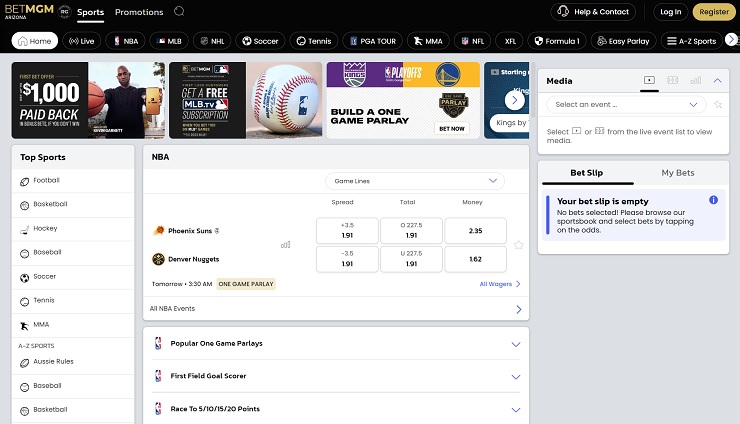Open All Wagers link

500,284
